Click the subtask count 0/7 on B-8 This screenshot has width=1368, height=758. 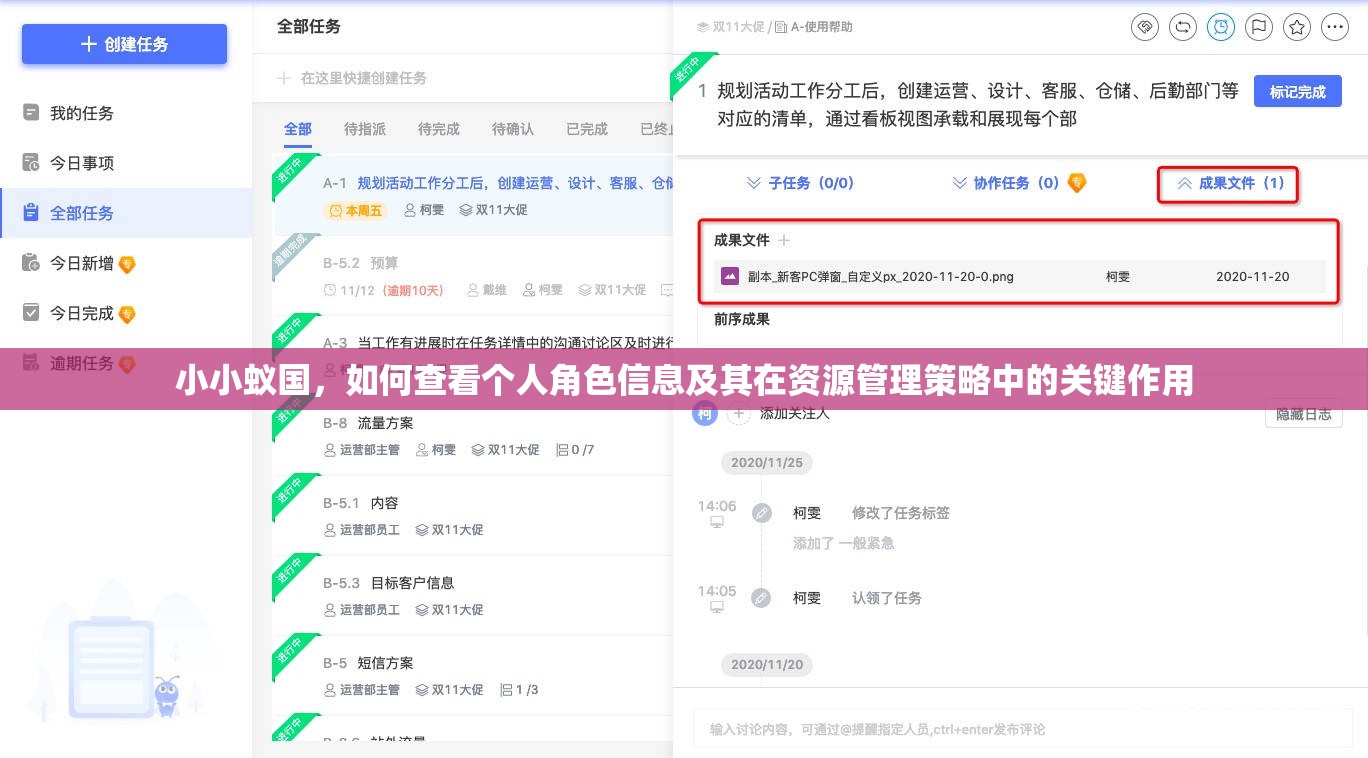(574, 450)
